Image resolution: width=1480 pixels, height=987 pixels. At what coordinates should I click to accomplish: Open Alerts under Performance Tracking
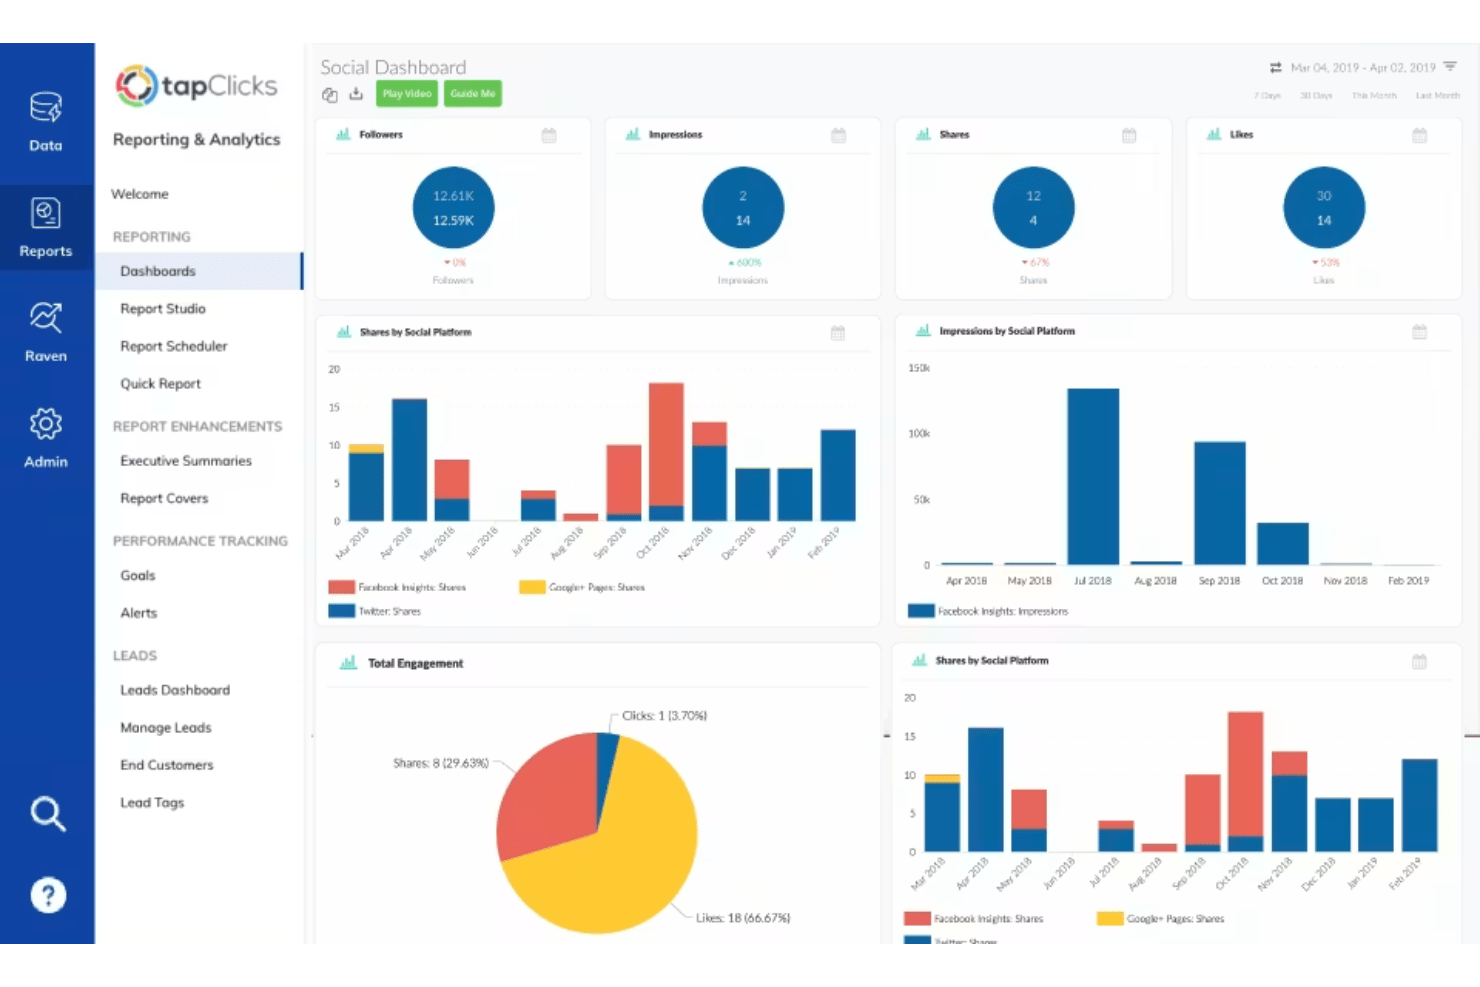(x=139, y=613)
